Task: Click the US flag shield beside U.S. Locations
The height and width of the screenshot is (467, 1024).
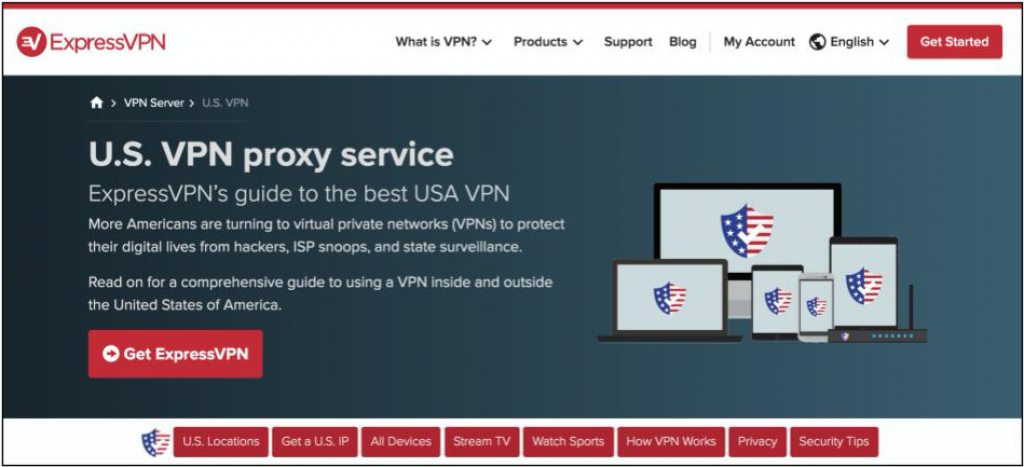Action: (x=155, y=442)
